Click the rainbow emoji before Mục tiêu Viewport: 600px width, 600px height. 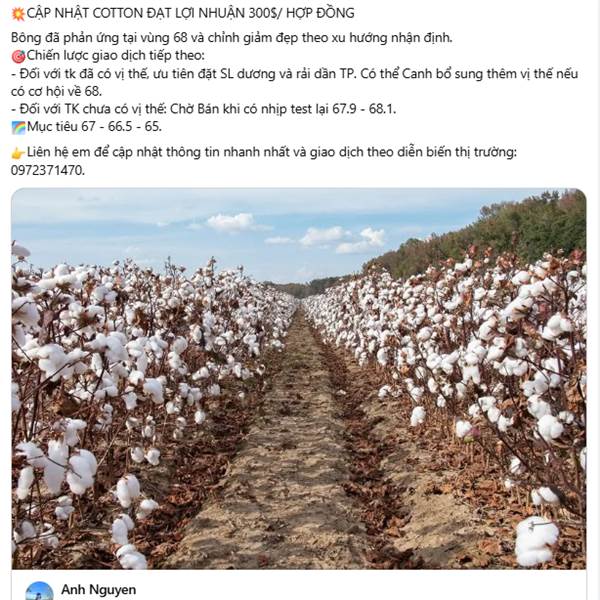coord(18,127)
